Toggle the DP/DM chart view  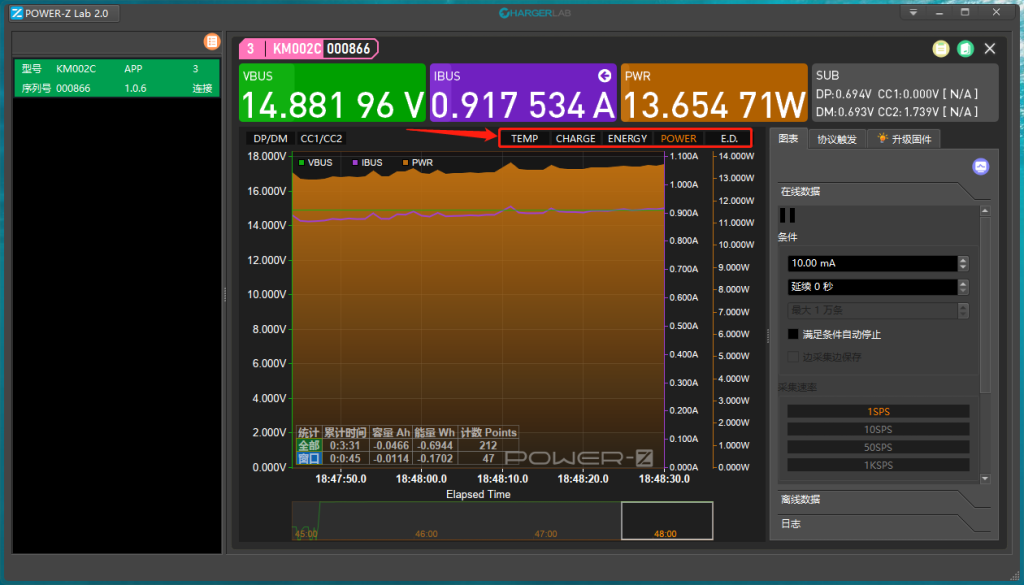pyautogui.click(x=270, y=138)
